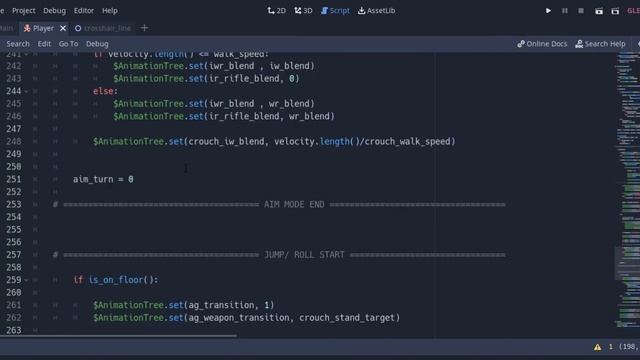Open the Project menu
The width and height of the screenshot is (640, 360).
[23, 11]
